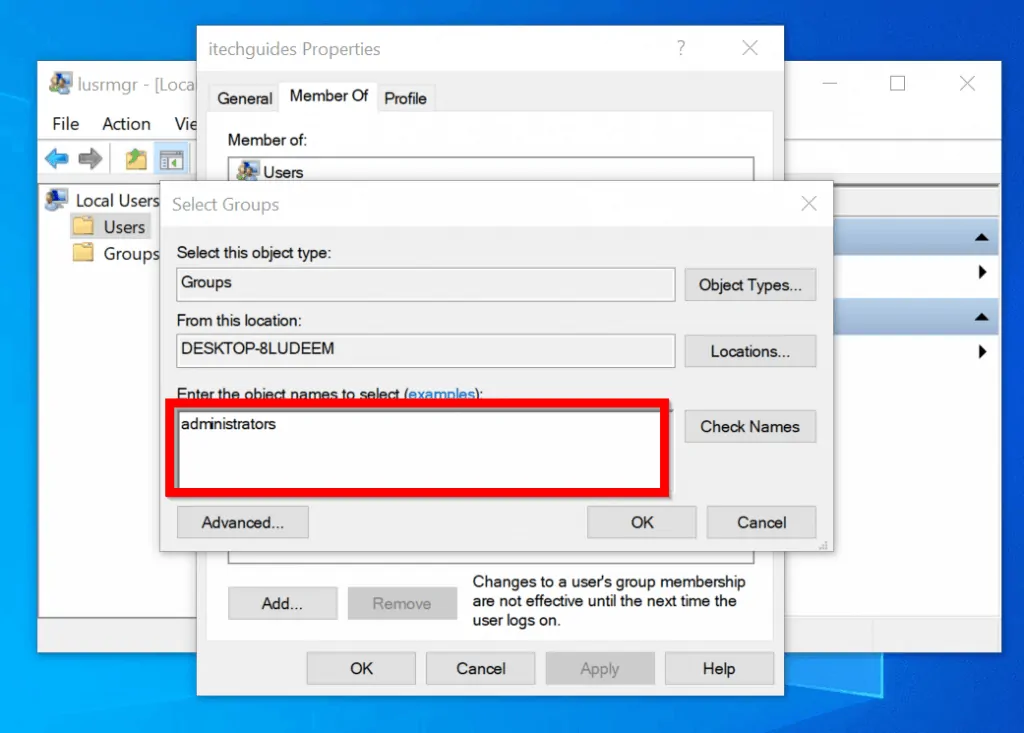1024x733 pixels.
Task: Open the File menu
Action: click(64, 124)
